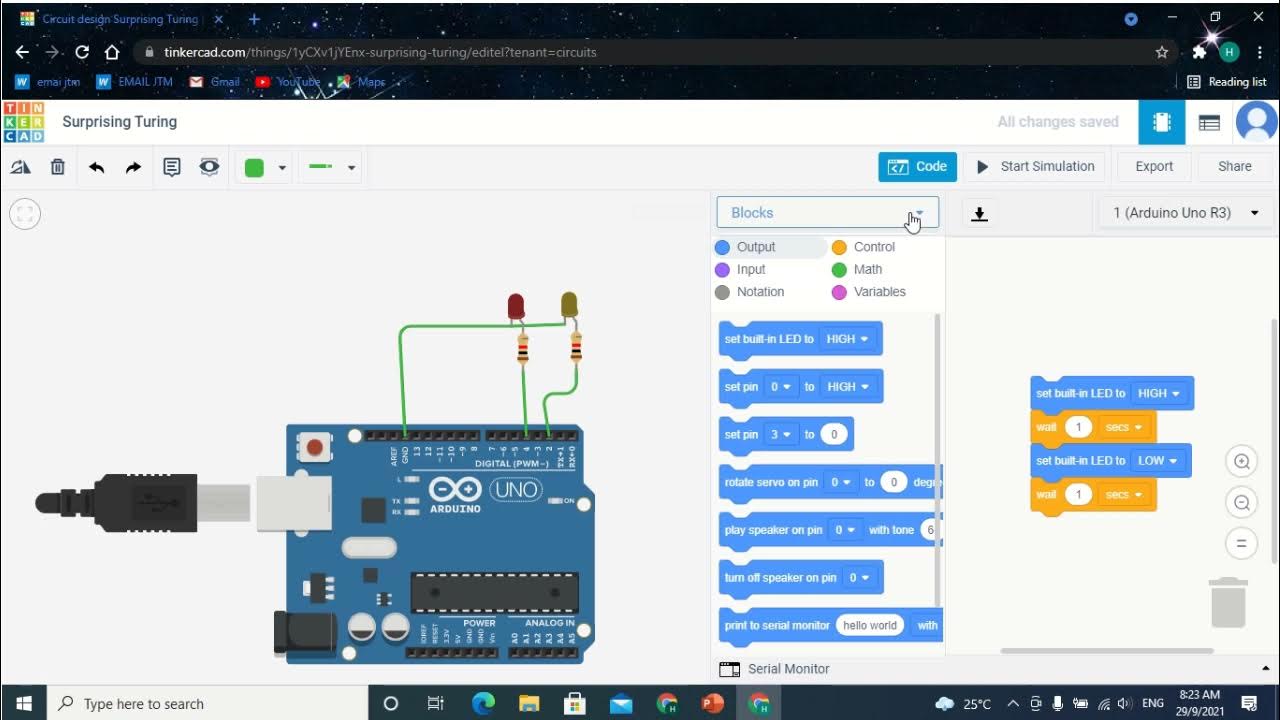
Task: Open HIGH dropdown in set pin block
Action: coord(848,387)
